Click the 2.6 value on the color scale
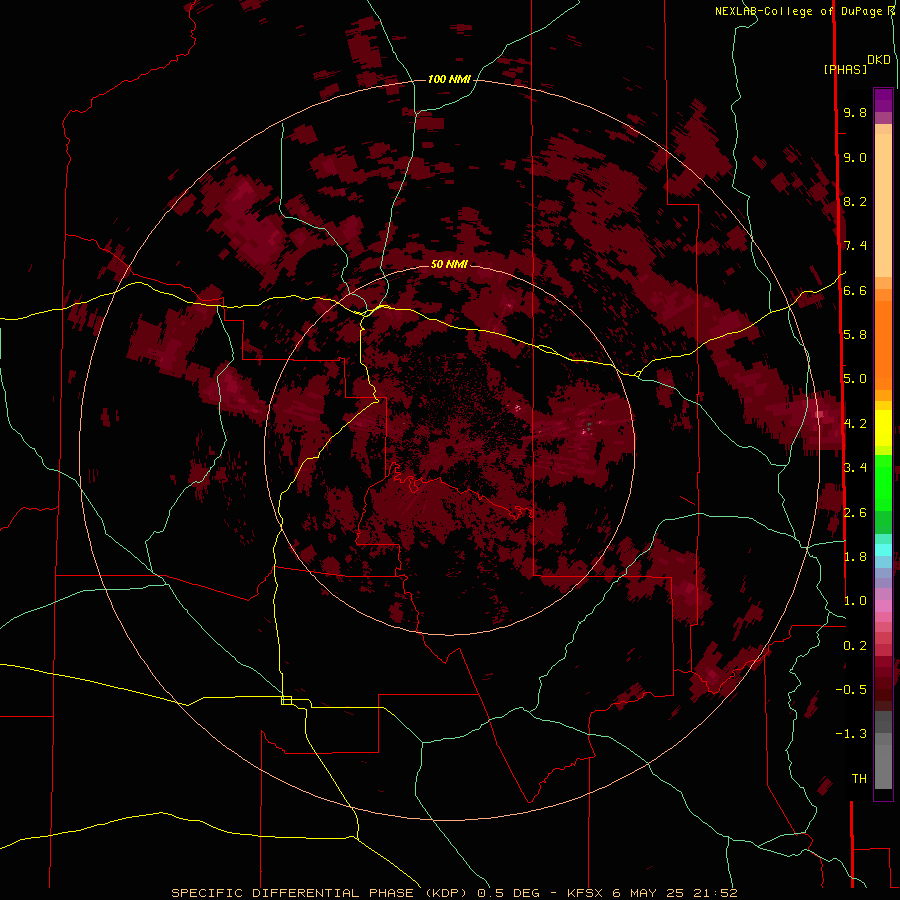 [x=855, y=512]
